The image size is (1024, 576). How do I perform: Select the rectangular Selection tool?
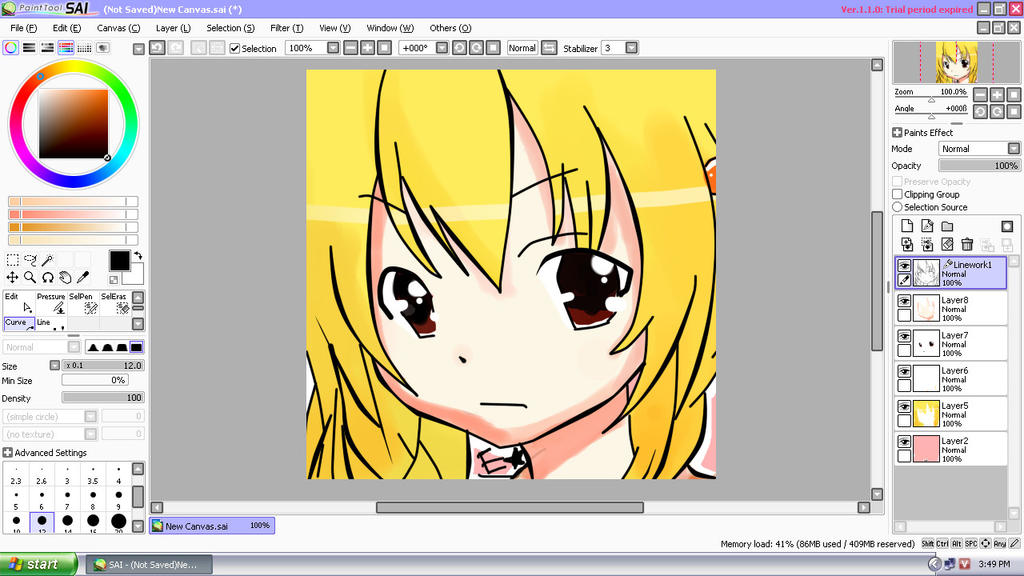pyautogui.click(x=12, y=260)
